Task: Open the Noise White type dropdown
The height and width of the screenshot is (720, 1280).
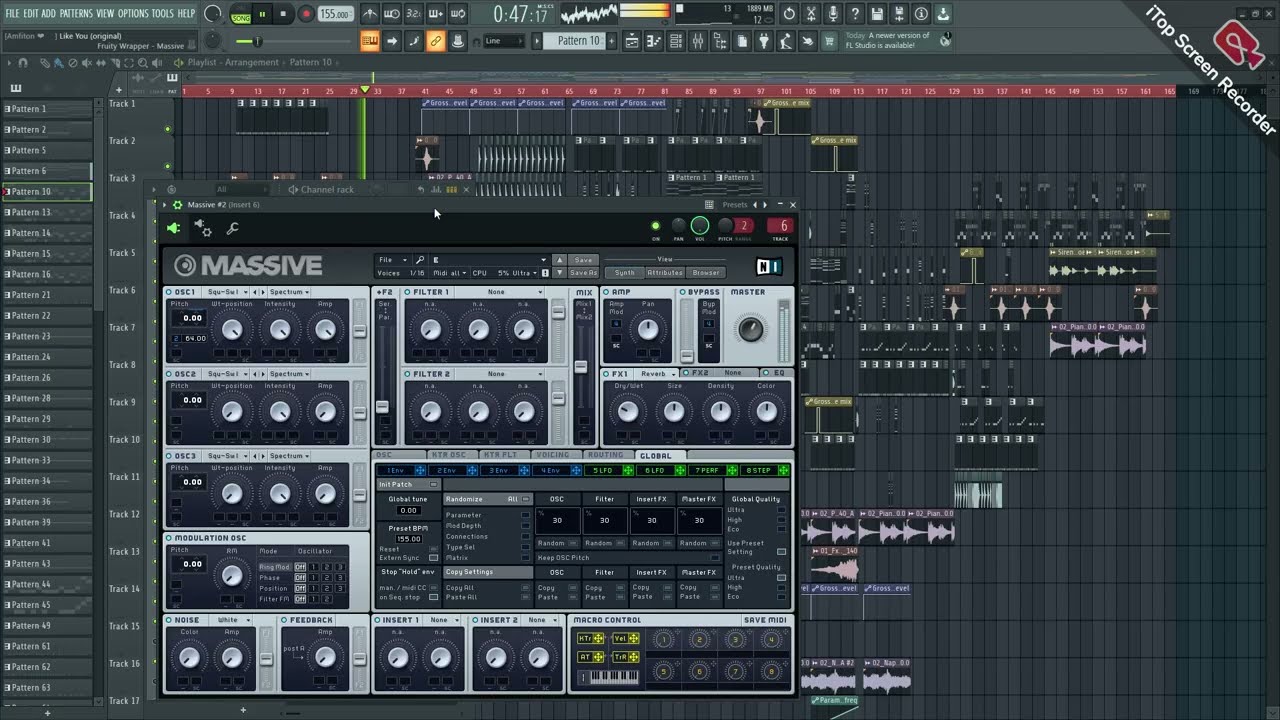Action: pos(231,620)
